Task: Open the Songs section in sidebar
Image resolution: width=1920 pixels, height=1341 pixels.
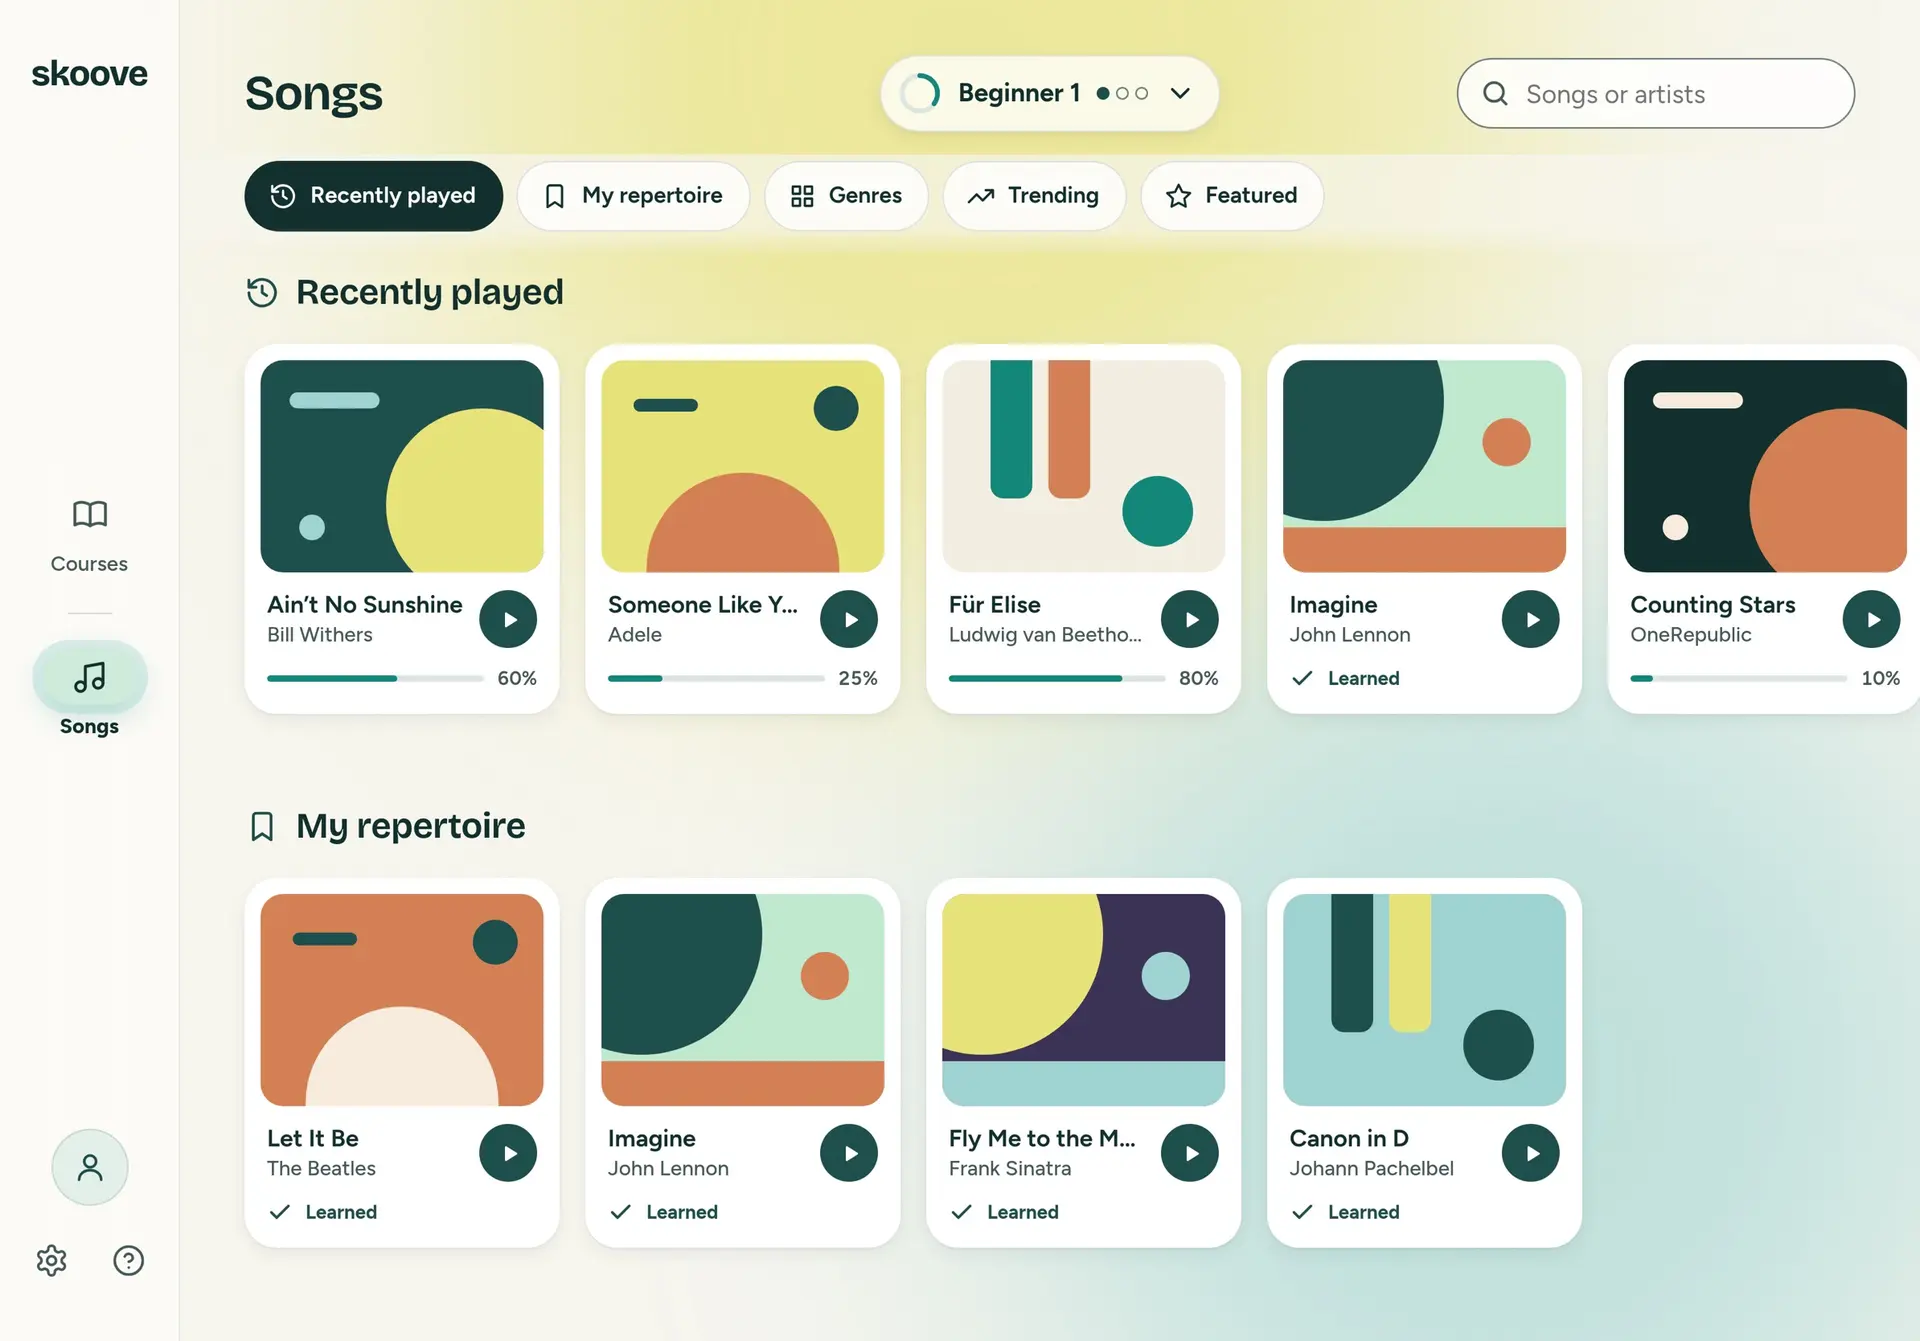Action: pyautogui.click(x=89, y=690)
